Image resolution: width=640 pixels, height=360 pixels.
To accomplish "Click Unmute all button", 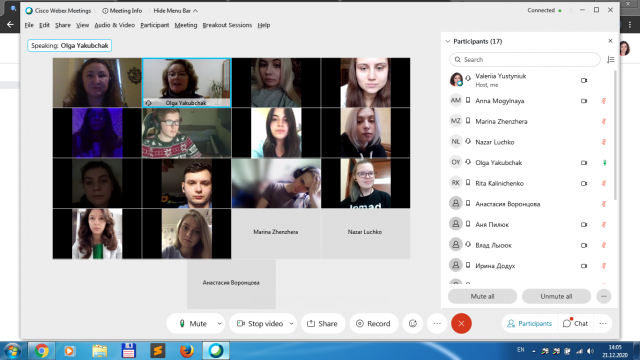I will 556,296.
